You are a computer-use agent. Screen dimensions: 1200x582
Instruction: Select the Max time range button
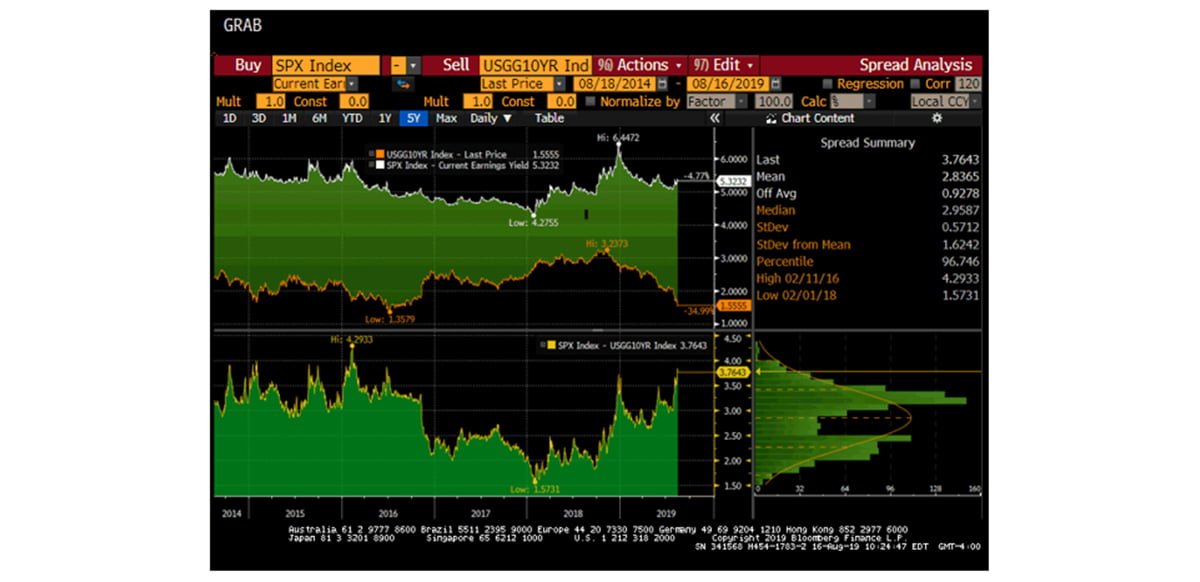tap(446, 118)
